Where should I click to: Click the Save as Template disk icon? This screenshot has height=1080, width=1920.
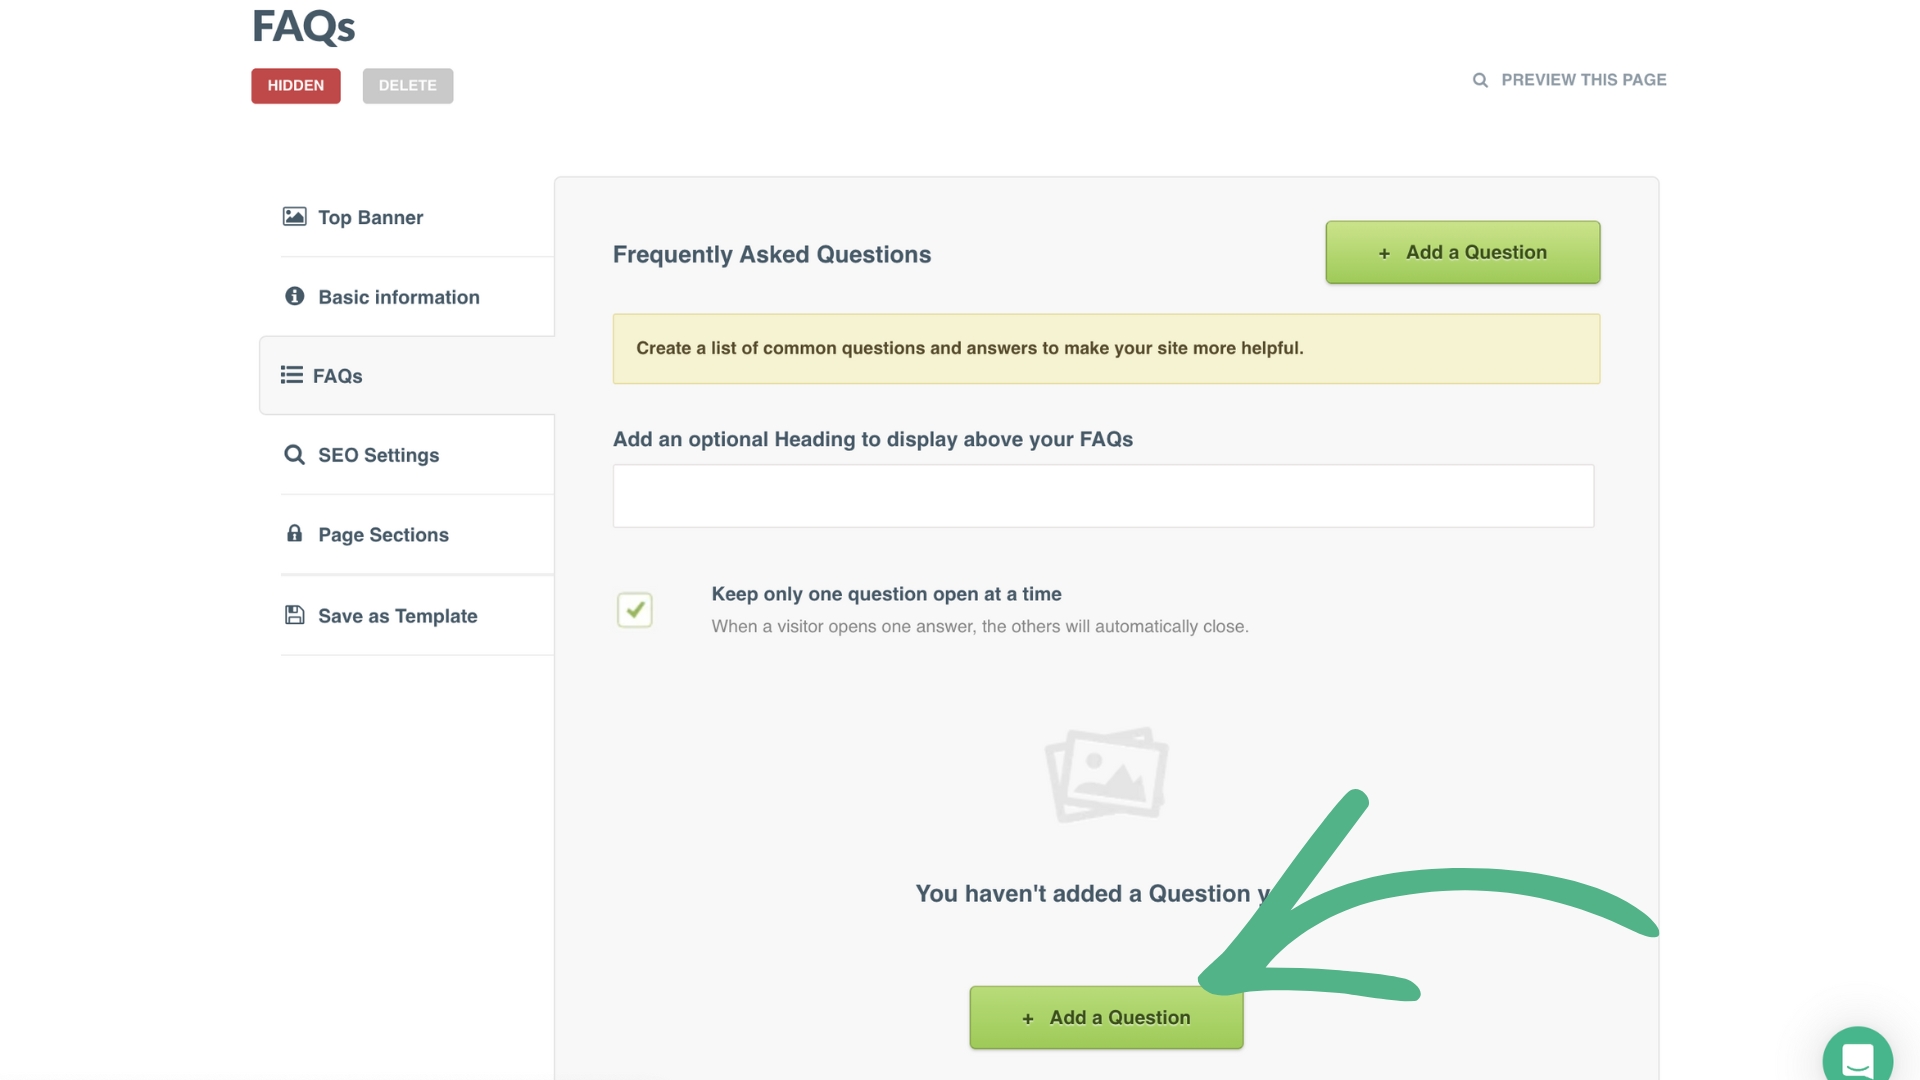(294, 615)
